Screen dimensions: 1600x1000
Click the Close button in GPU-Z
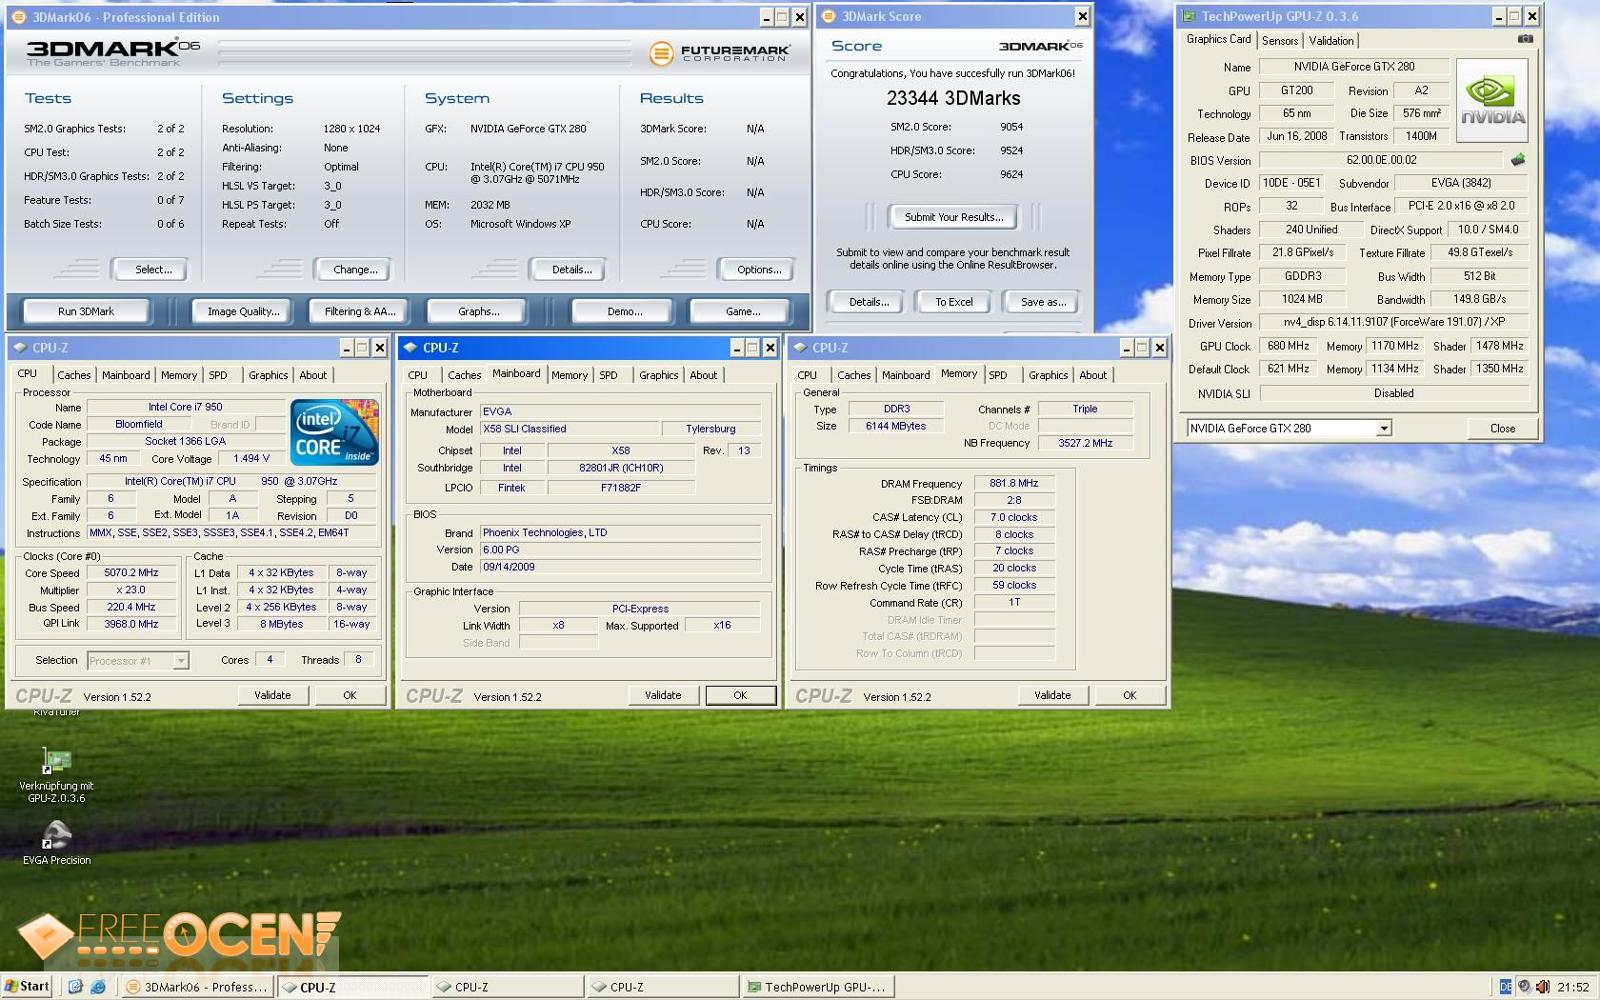(x=1502, y=428)
